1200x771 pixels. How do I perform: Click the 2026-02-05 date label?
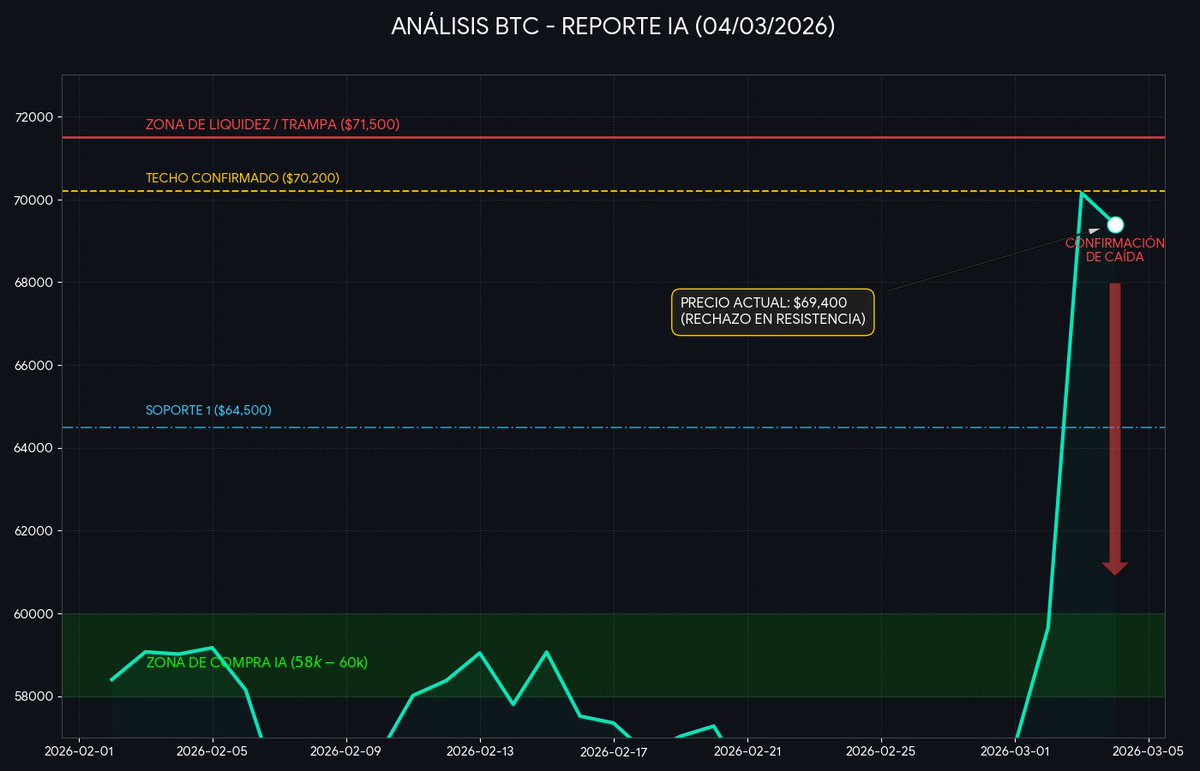coord(212,752)
